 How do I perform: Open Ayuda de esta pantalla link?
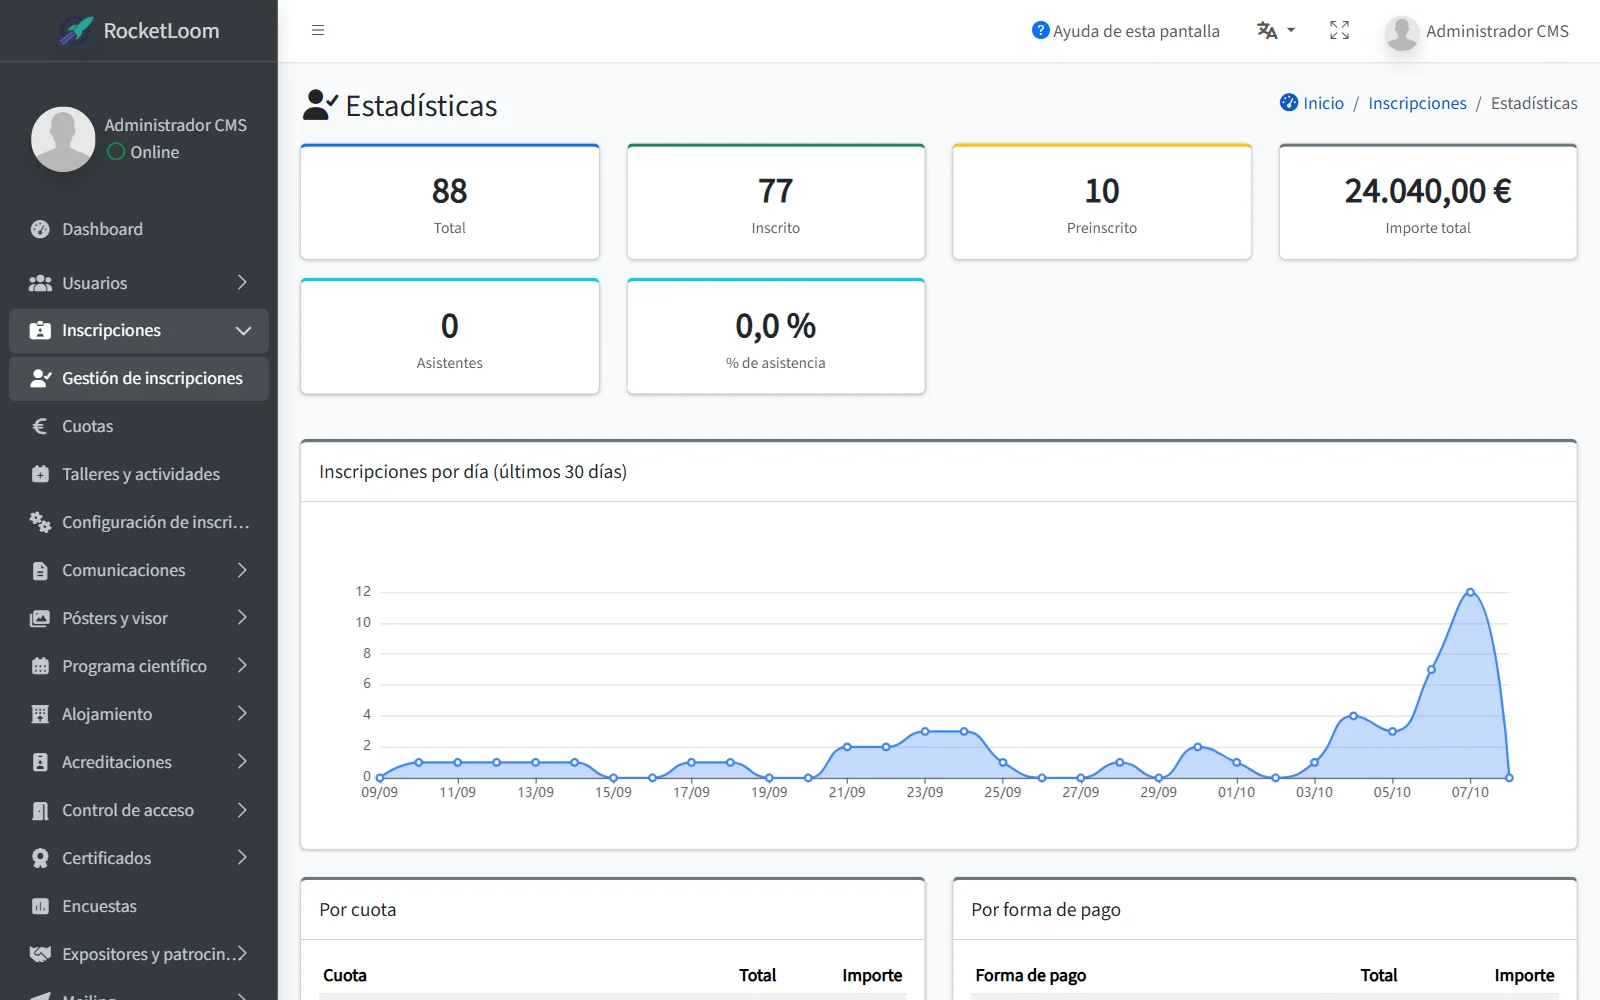coord(1126,31)
